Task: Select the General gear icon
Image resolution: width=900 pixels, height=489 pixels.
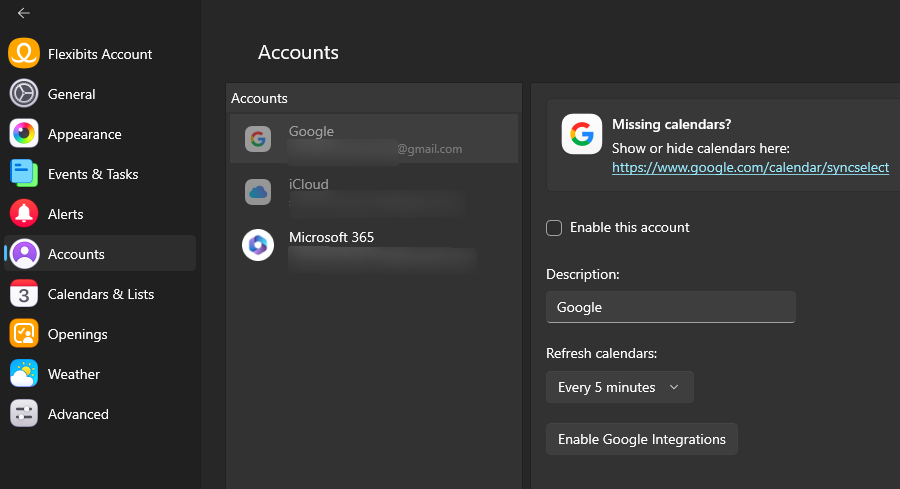Action: click(x=24, y=94)
